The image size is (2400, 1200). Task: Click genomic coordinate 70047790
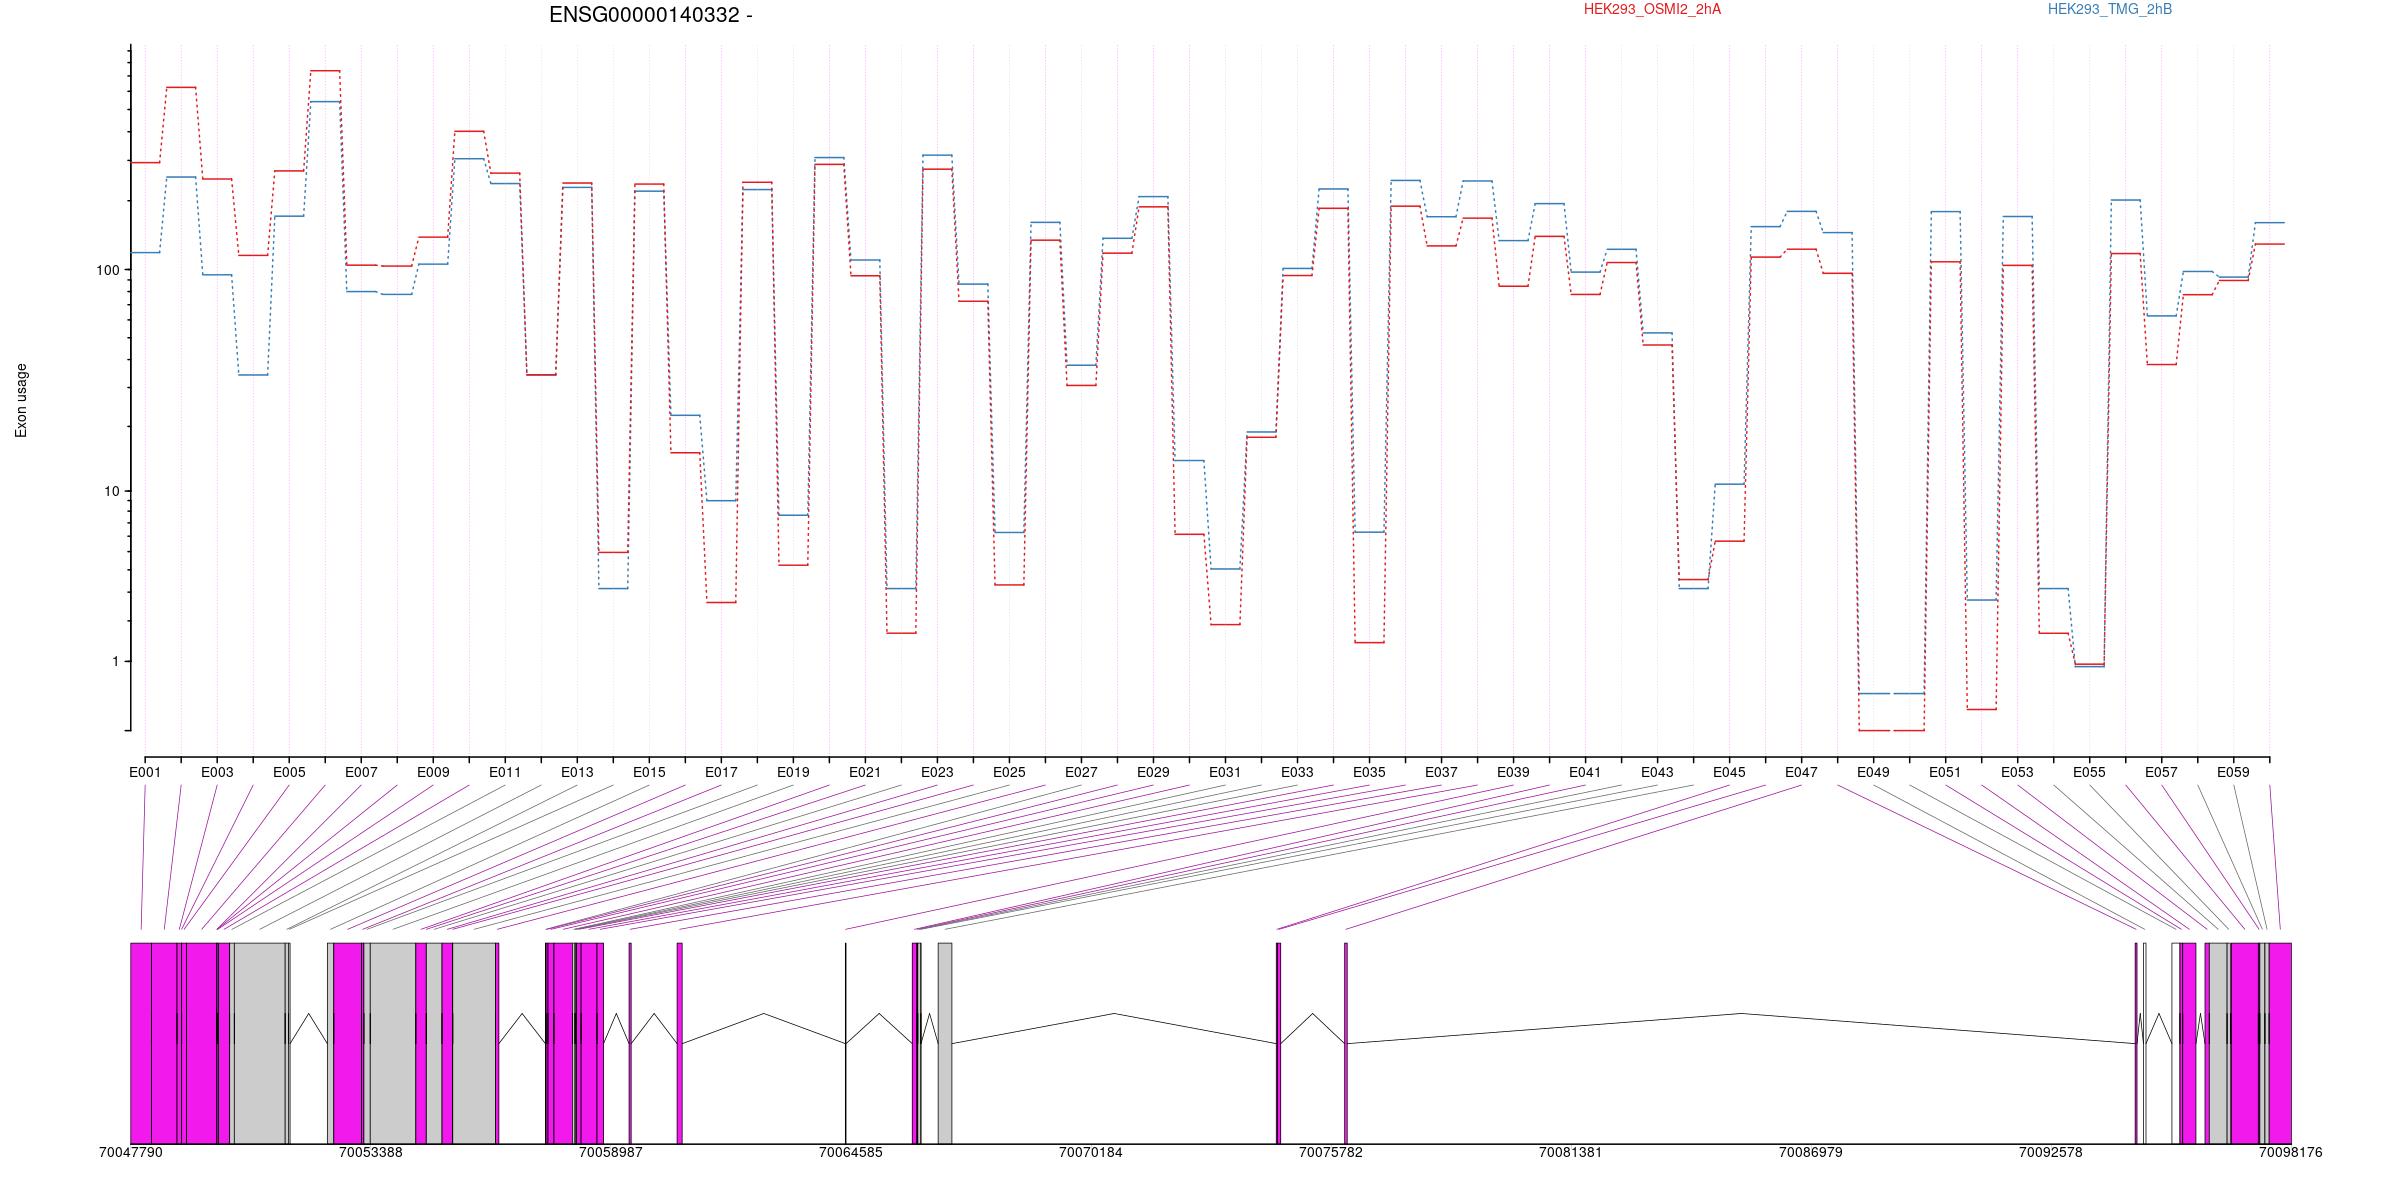pos(131,1152)
